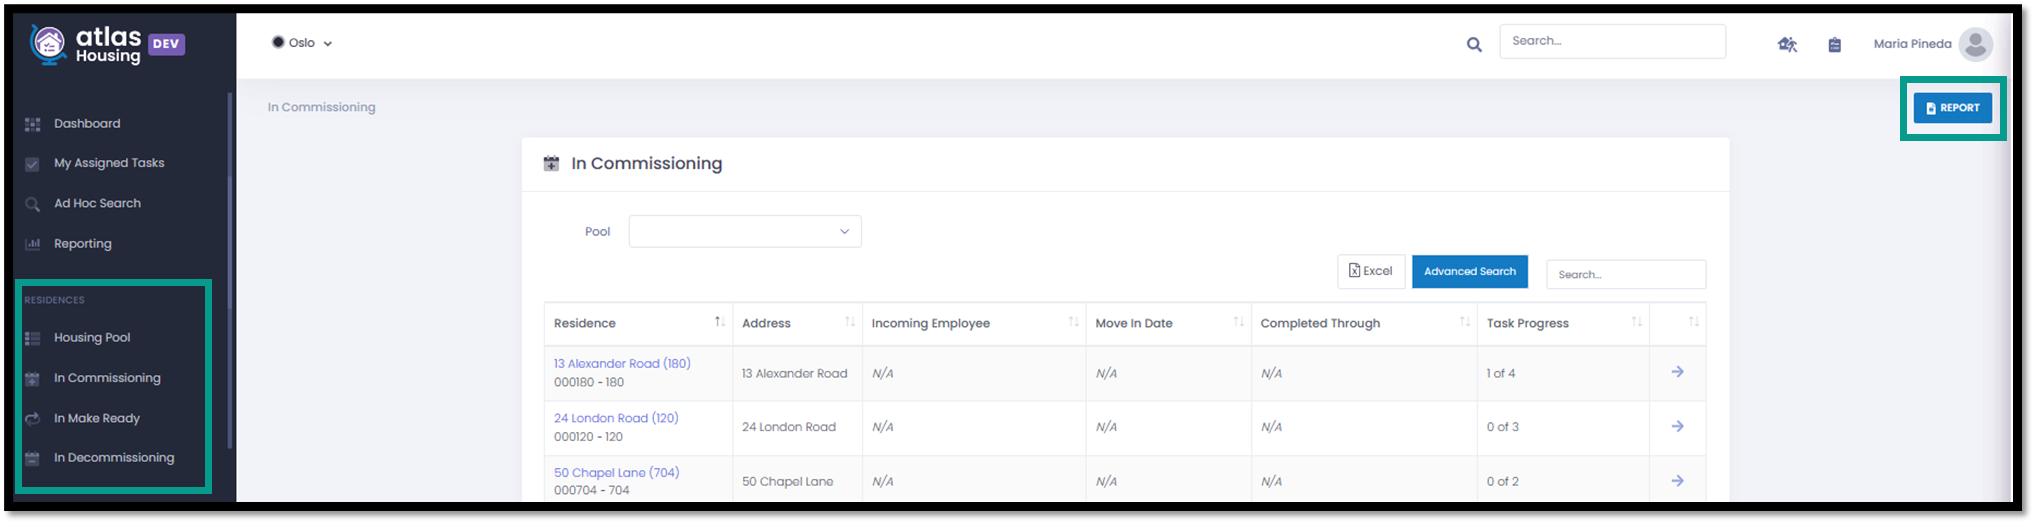2035x524 pixels.
Task: Open Dashboard in the sidebar
Action: coord(87,123)
